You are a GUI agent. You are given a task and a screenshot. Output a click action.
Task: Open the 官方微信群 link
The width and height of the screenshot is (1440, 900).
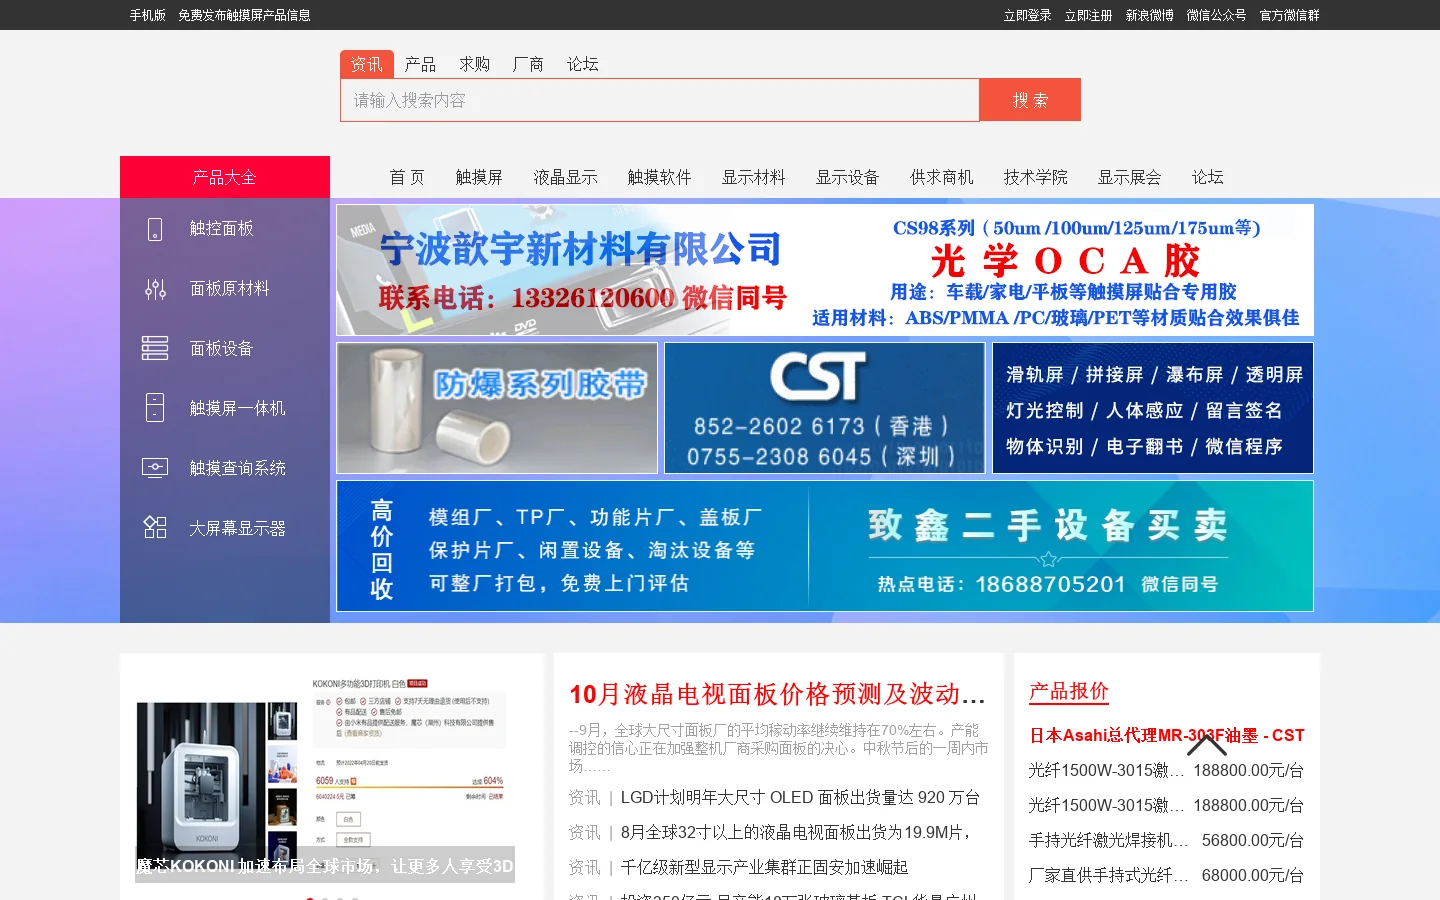point(1289,15)
